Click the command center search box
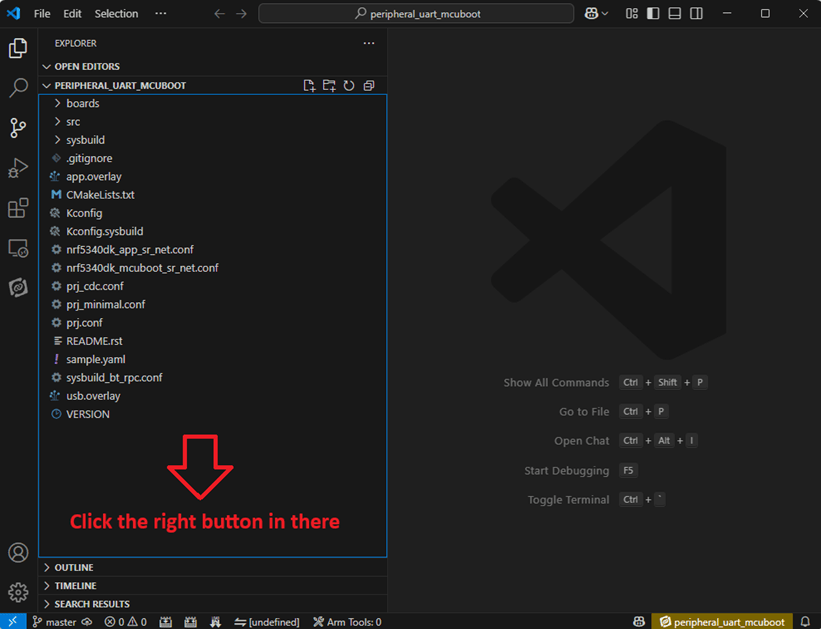This screenshot has width=821, height=629. coord(416,14)
